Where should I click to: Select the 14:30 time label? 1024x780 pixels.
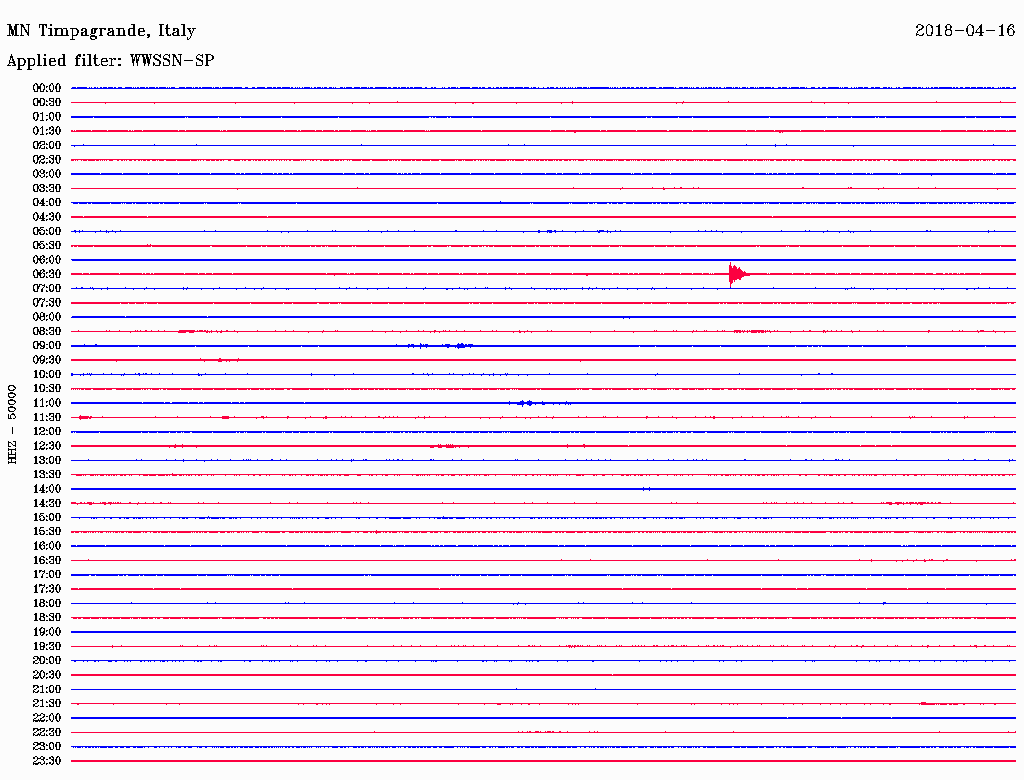[x=47, y=503]
